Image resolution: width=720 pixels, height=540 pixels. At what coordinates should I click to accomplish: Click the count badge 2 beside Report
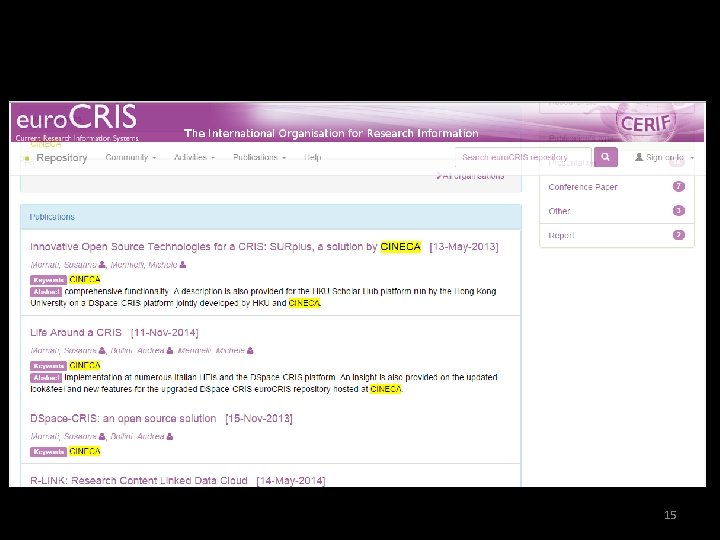point(679,235)
